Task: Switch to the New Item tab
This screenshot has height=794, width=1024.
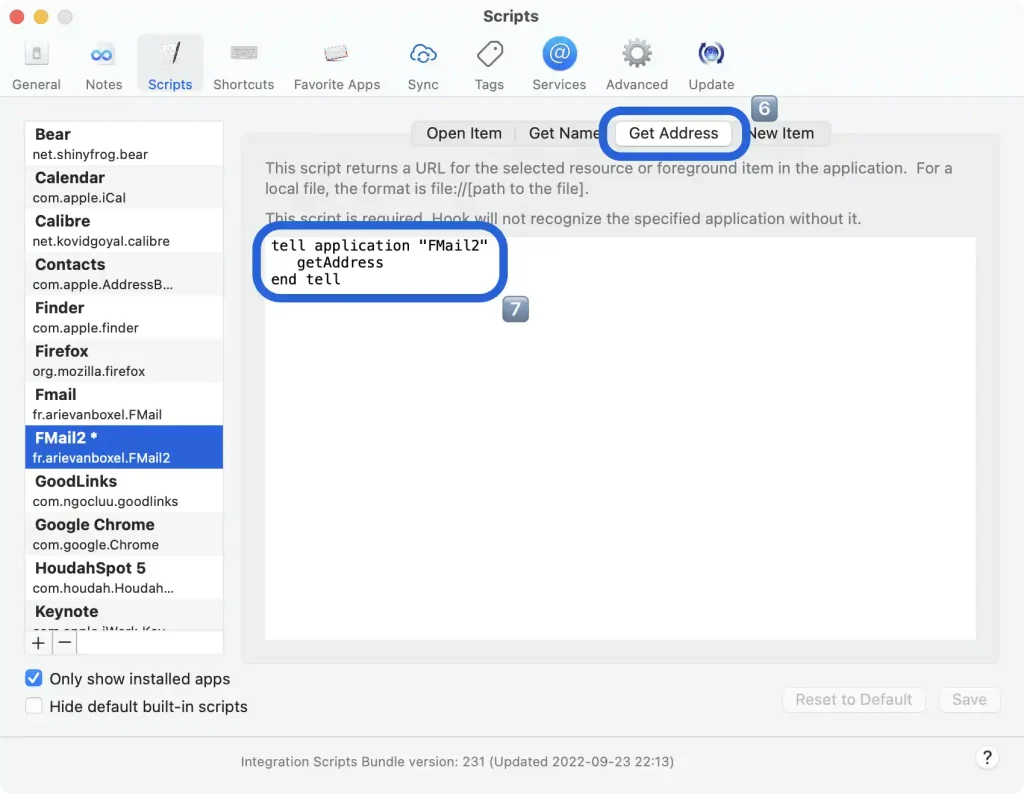Action: pos(782,133)
